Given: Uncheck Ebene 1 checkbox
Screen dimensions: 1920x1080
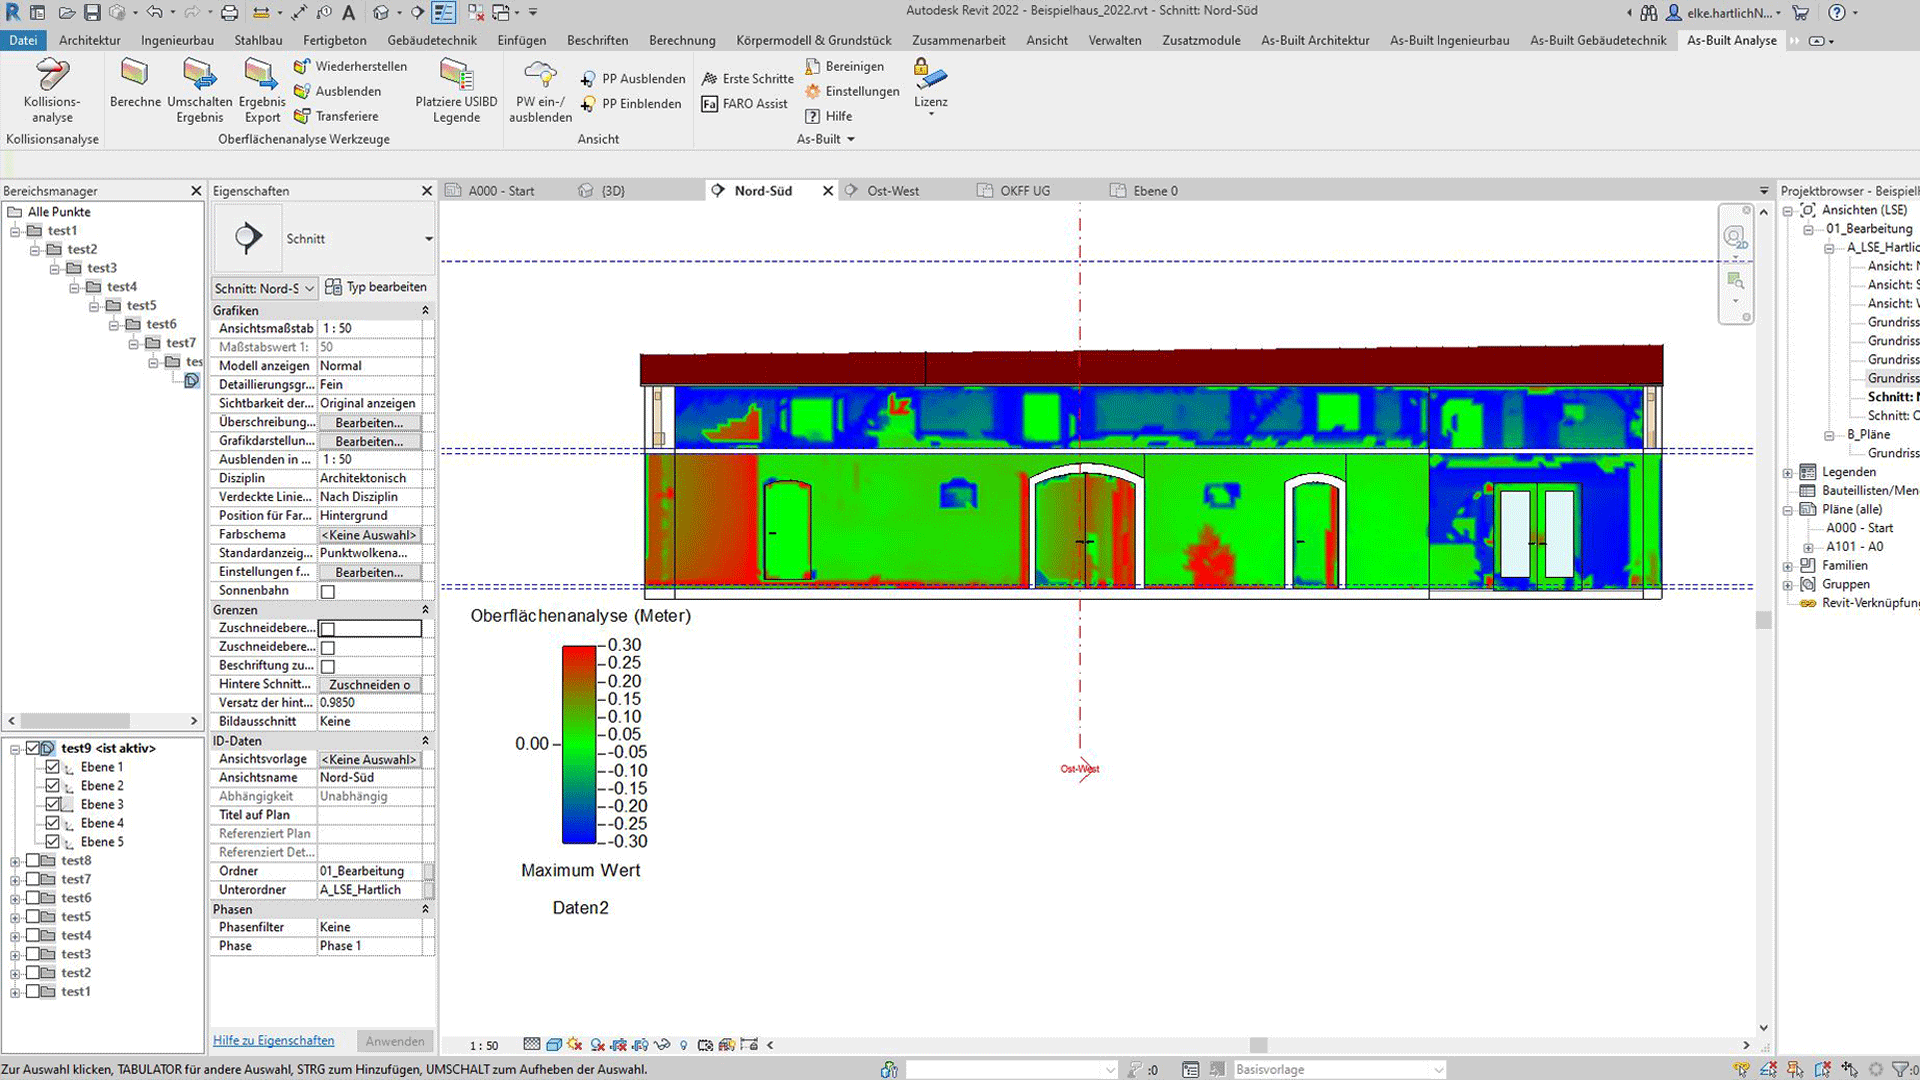Looking at the screenshot, I should [x=53, y=767].
